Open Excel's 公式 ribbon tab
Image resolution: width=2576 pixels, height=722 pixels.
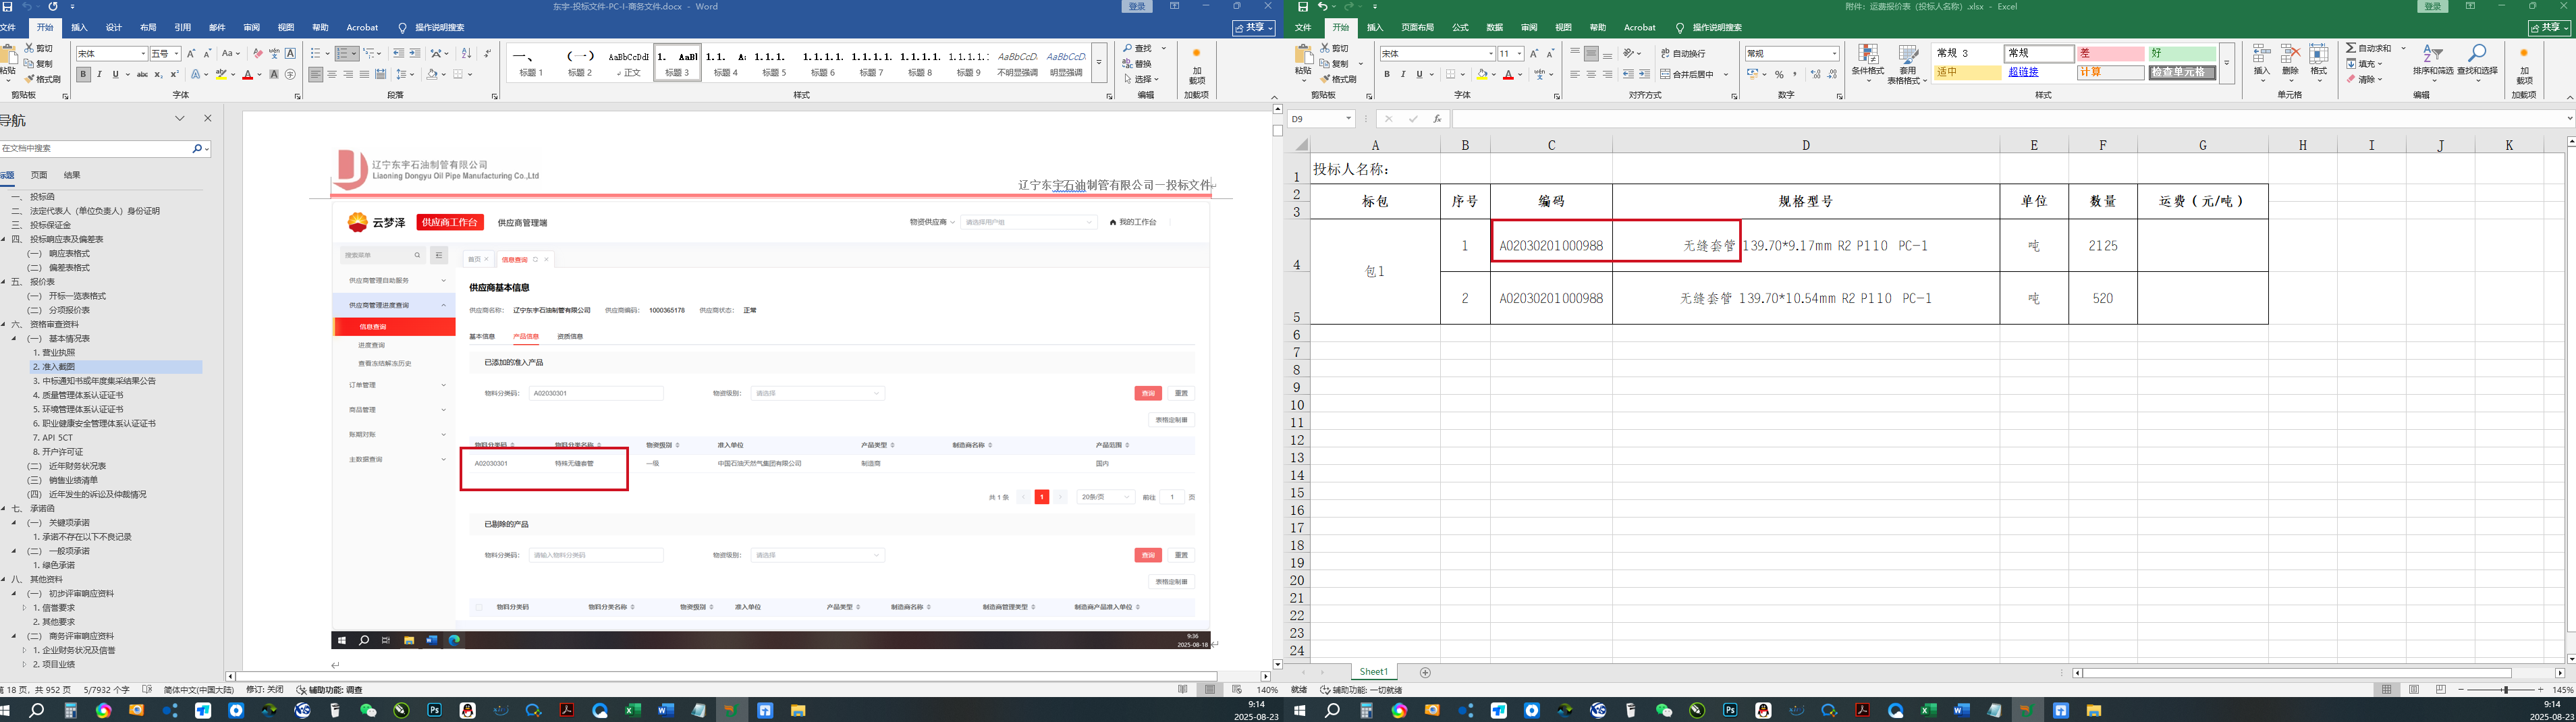tap(1460, 28)
